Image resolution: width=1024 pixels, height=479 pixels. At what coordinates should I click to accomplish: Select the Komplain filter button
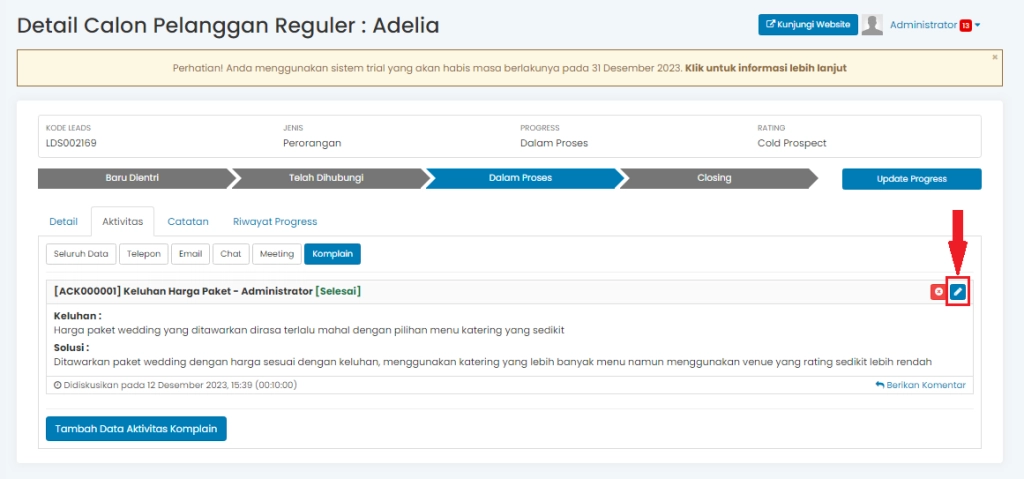click(332, 254)
